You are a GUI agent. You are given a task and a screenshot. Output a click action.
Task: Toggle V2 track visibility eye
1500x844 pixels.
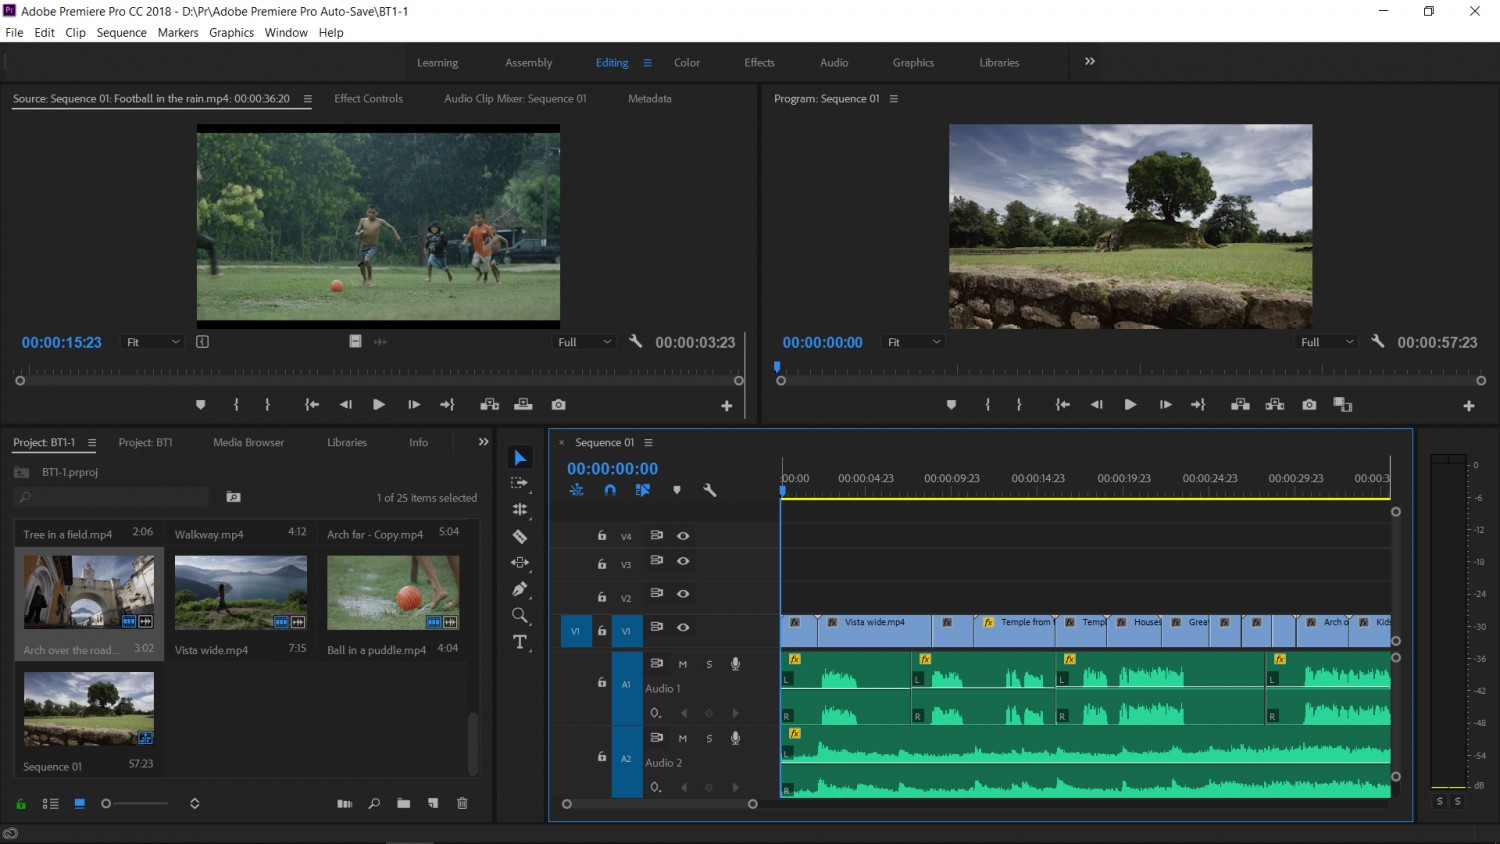[683, 594]
